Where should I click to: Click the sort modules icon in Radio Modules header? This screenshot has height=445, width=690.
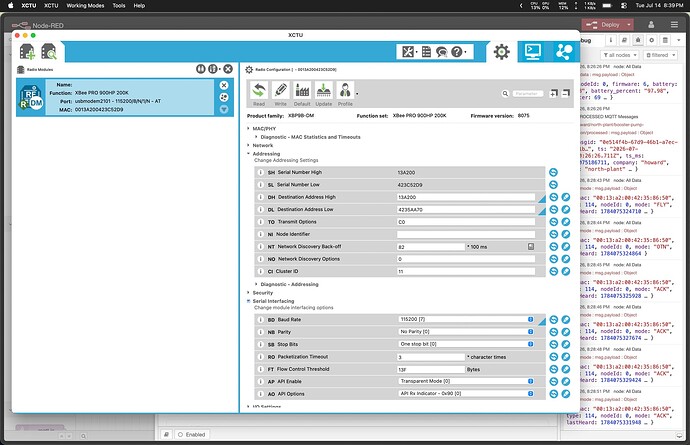point(214,69)
